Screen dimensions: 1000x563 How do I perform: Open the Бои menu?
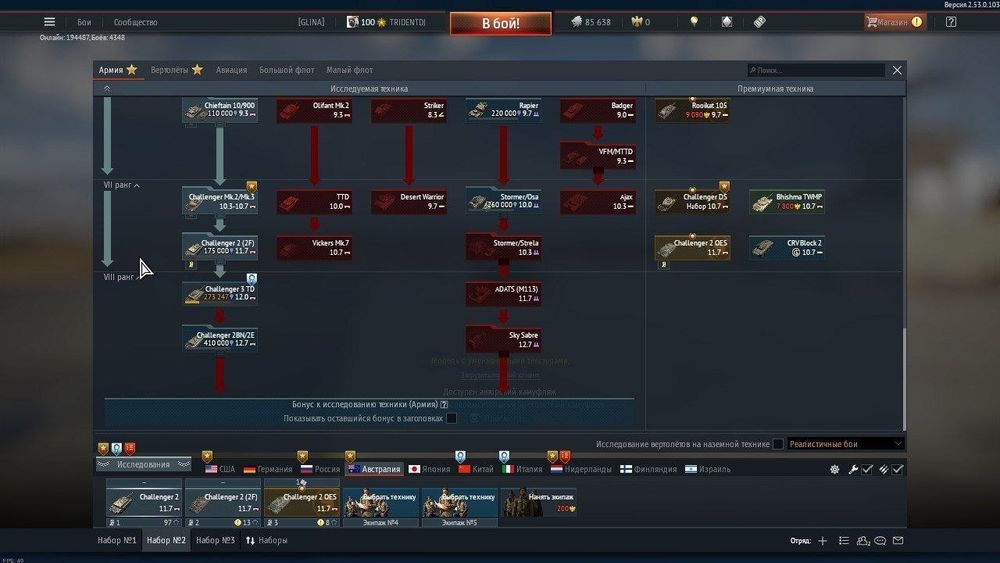coord(84,22)
